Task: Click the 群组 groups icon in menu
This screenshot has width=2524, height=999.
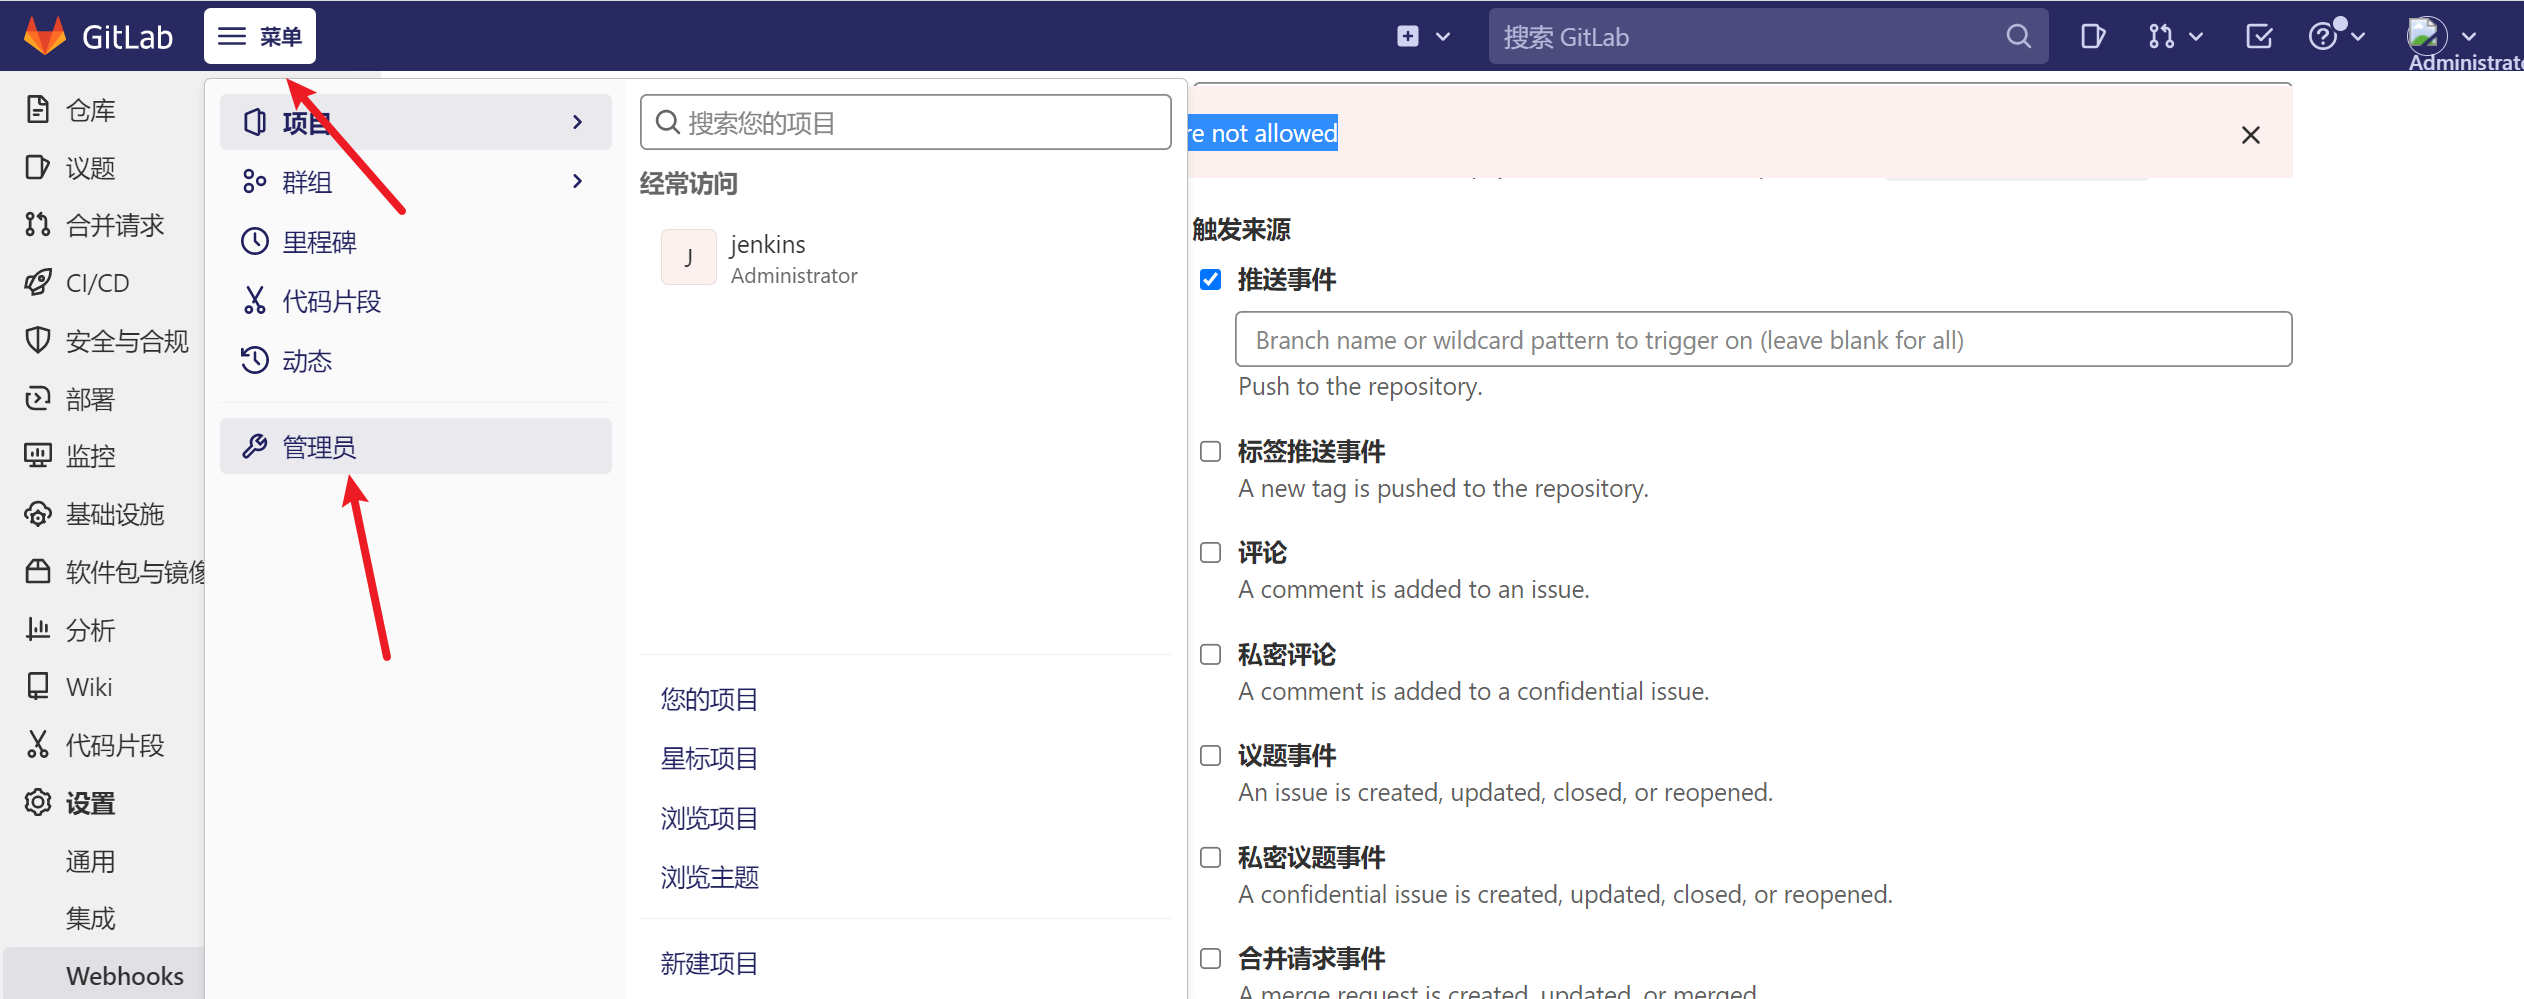Action: click(x=255, y=181)
